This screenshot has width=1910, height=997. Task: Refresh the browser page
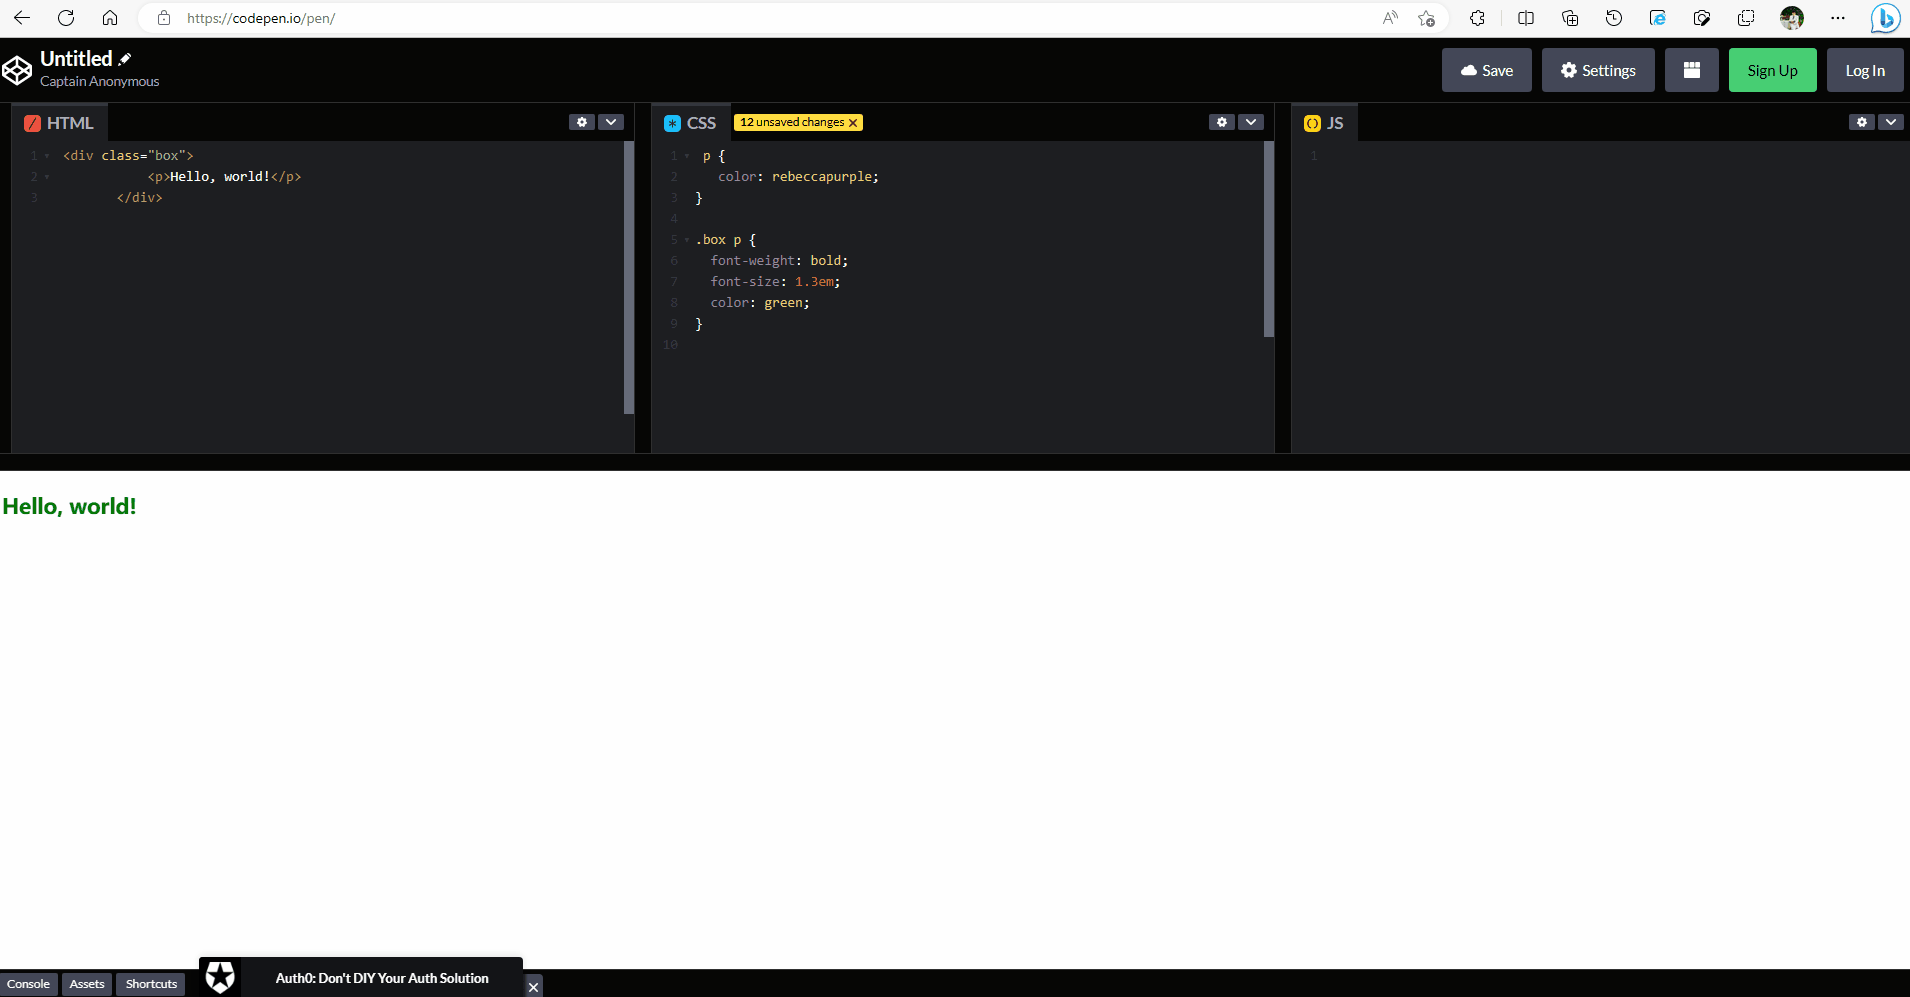(66, 18)
